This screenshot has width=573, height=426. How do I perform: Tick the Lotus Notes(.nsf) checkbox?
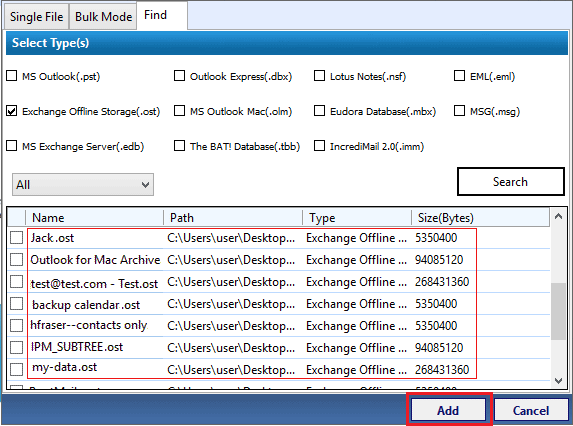pyautogui.click(x=319, y=76)
